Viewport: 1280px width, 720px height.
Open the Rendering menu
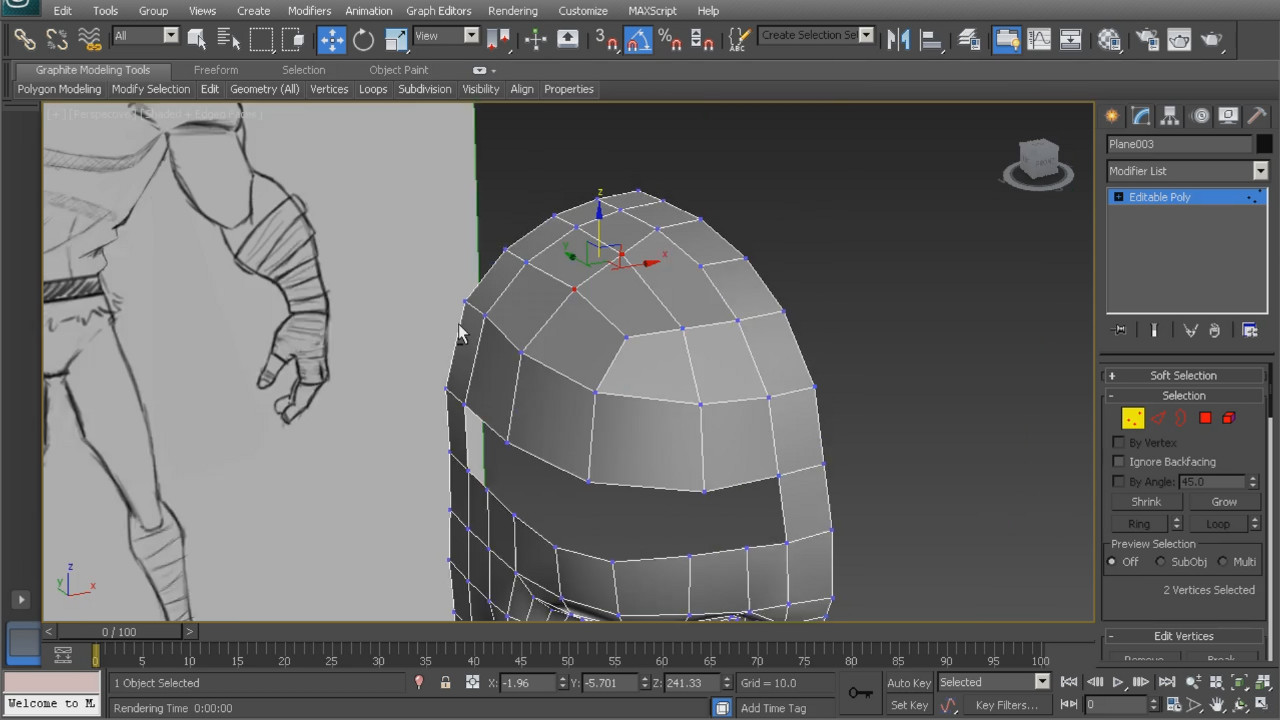coord(513,11)
